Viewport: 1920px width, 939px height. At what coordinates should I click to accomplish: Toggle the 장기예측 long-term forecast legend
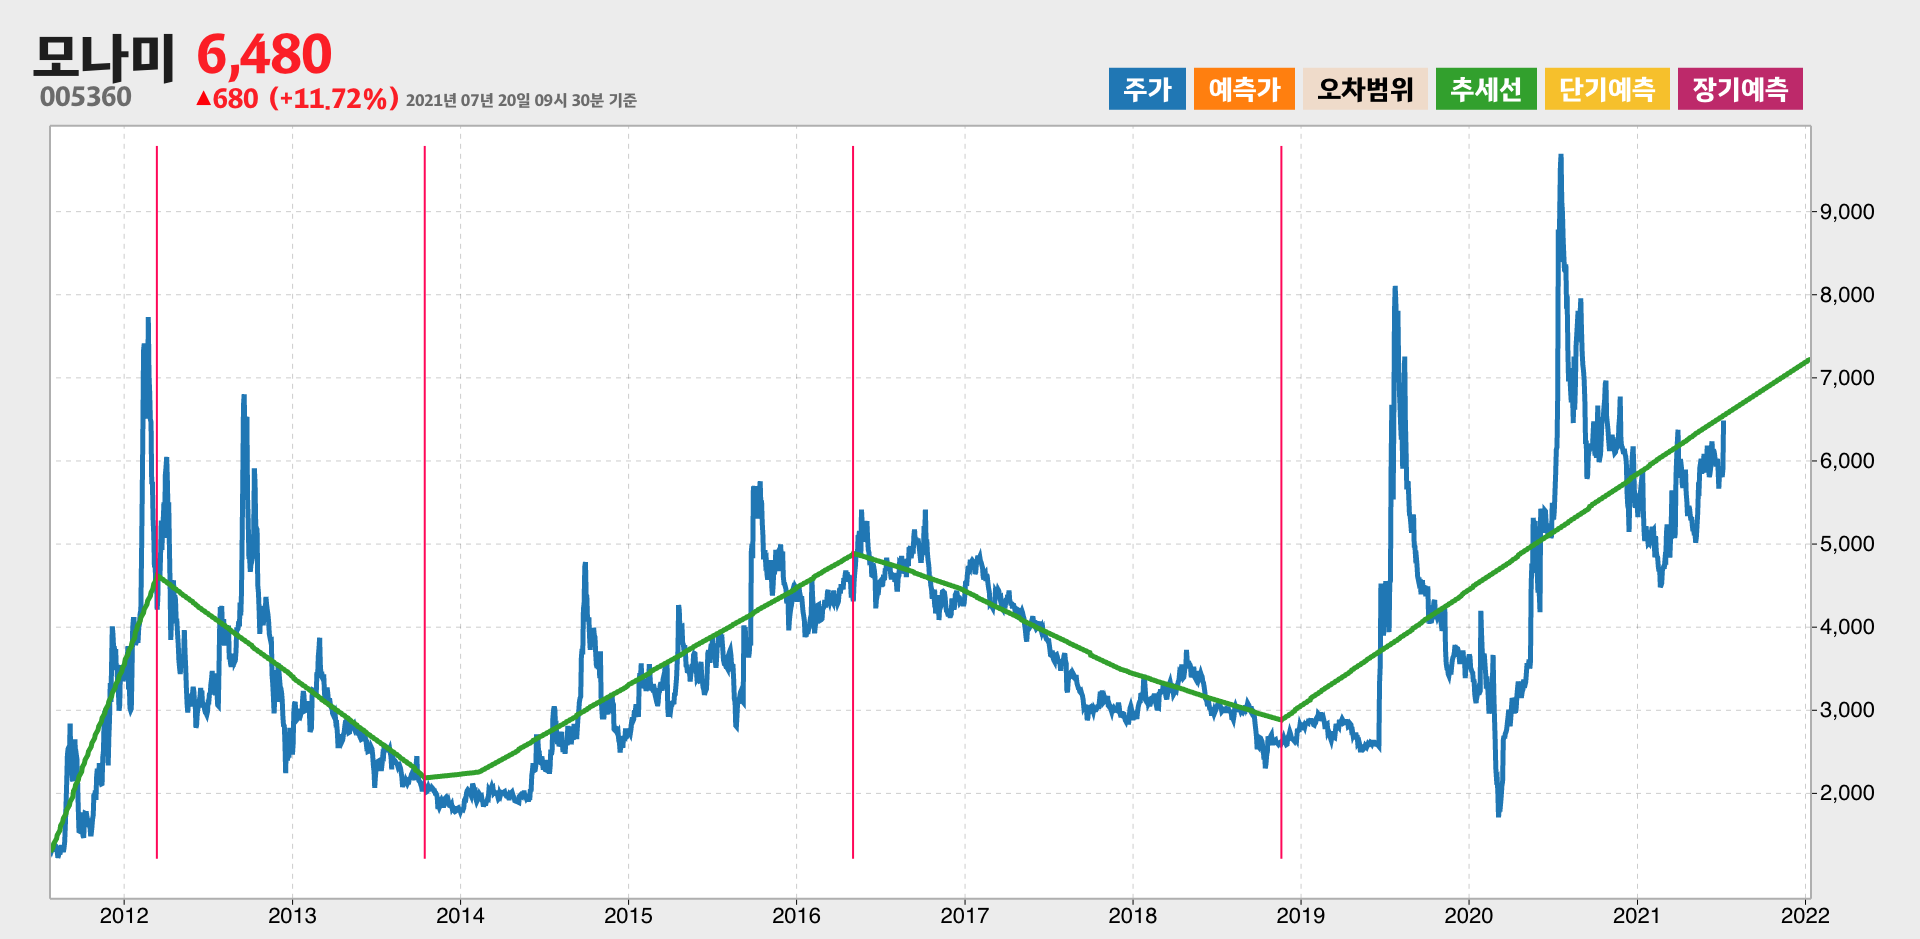point(1740,89)
